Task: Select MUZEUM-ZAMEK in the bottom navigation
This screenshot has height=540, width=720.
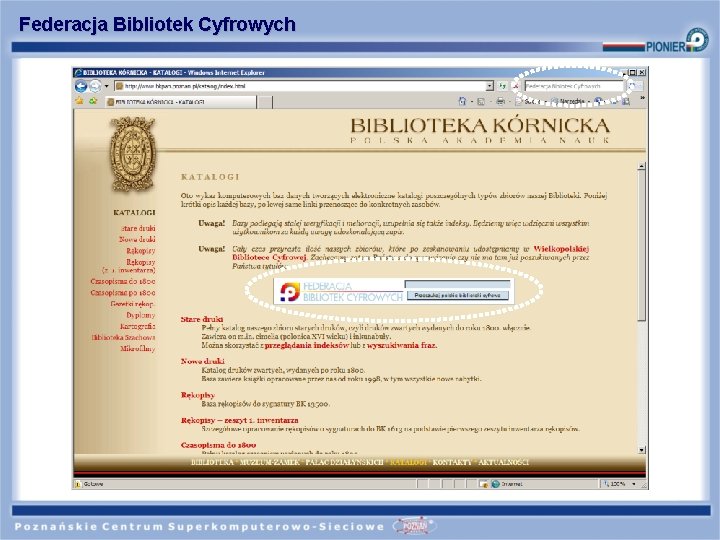Action: click(x=270, y=462)
